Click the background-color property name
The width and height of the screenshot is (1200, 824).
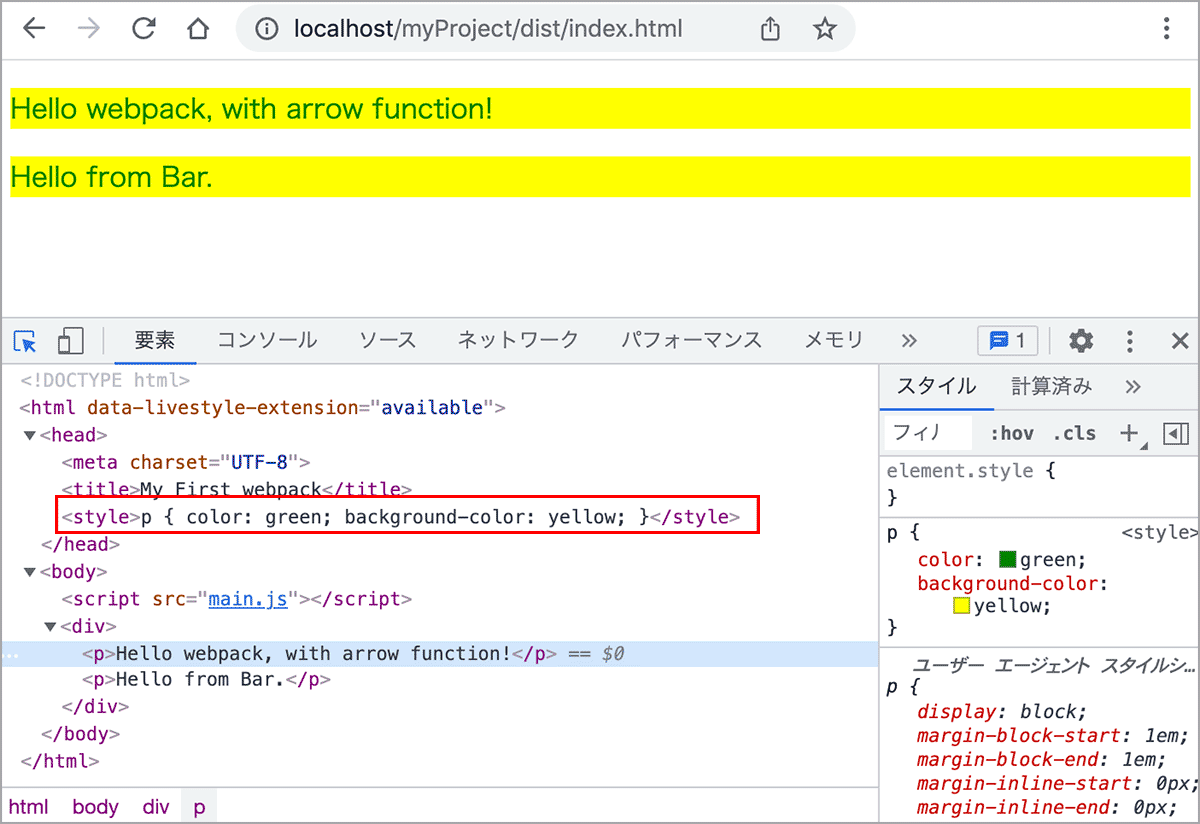click(x=1010, y=583)
